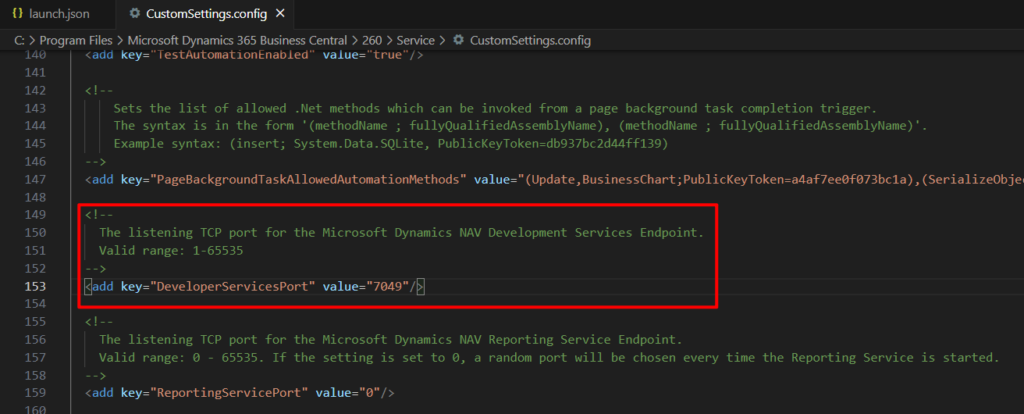Click the 'Valid range: 1-65535' comment line
This screenshot has height=414, width=1024.
(x=171, y=251)
